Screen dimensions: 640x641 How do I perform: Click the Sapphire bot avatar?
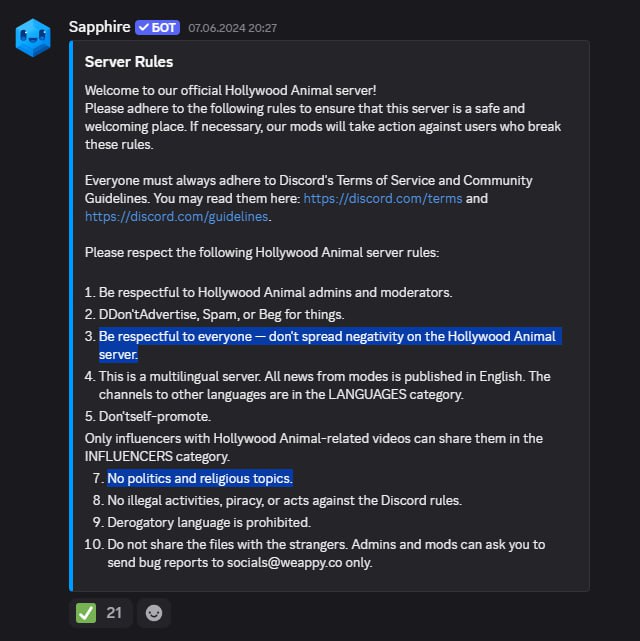point(33,37)
